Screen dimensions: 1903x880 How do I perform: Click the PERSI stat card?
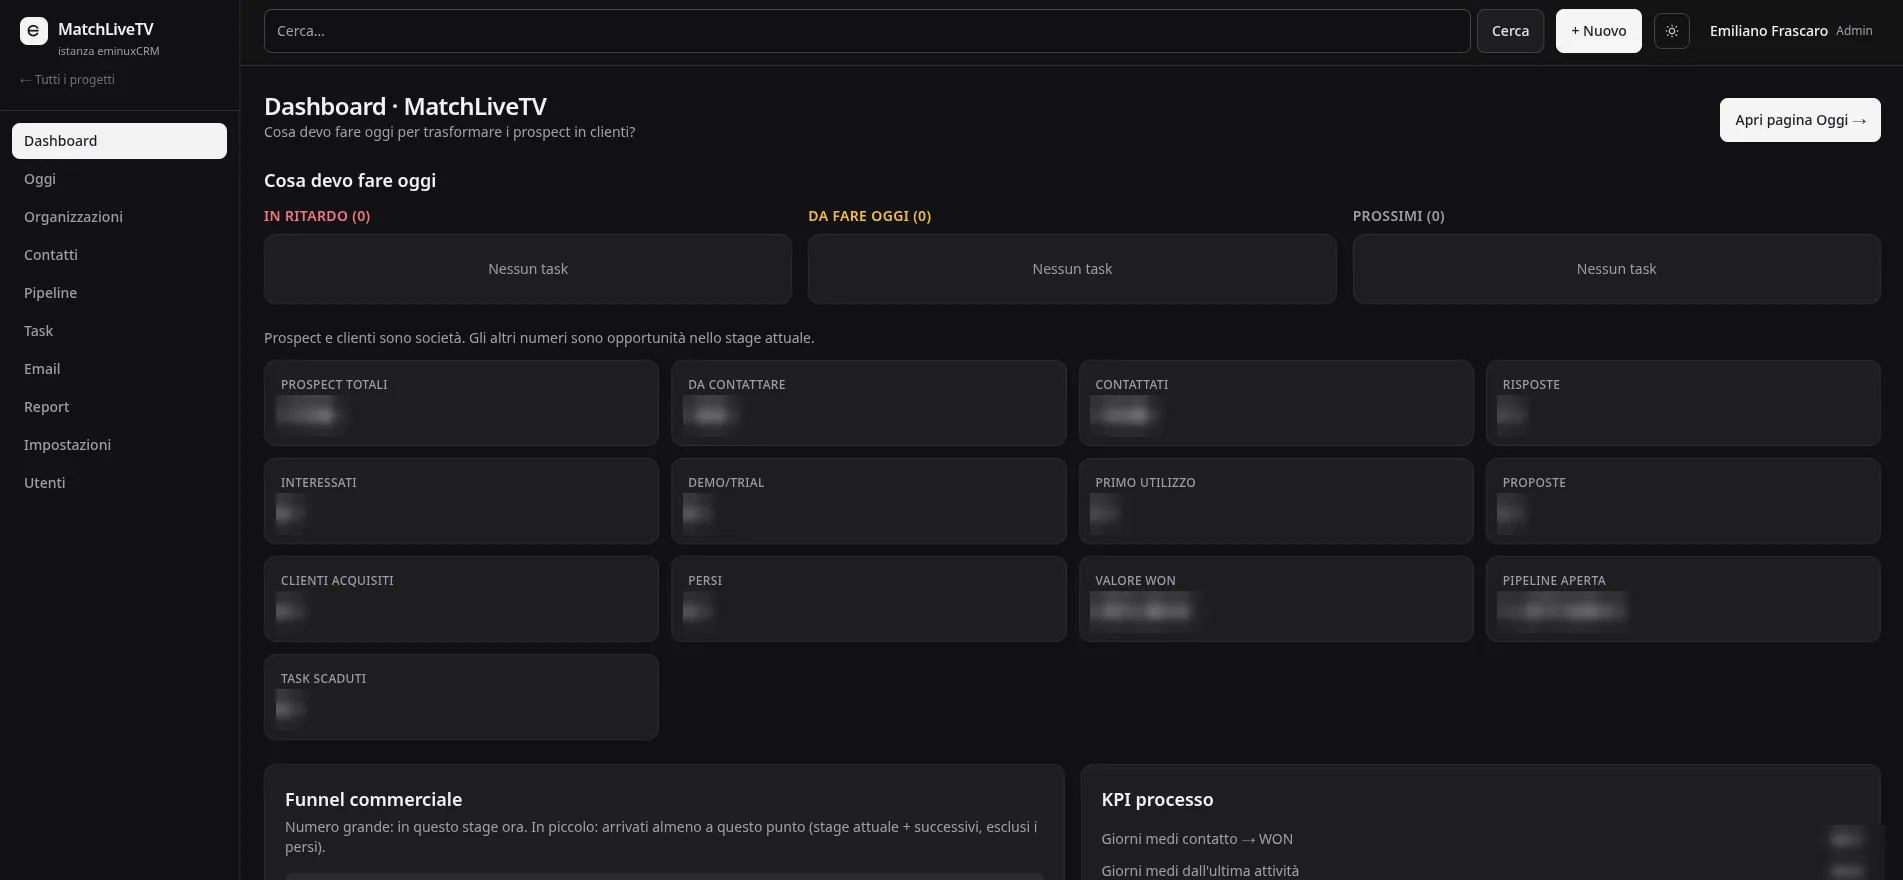coord(868,599)
